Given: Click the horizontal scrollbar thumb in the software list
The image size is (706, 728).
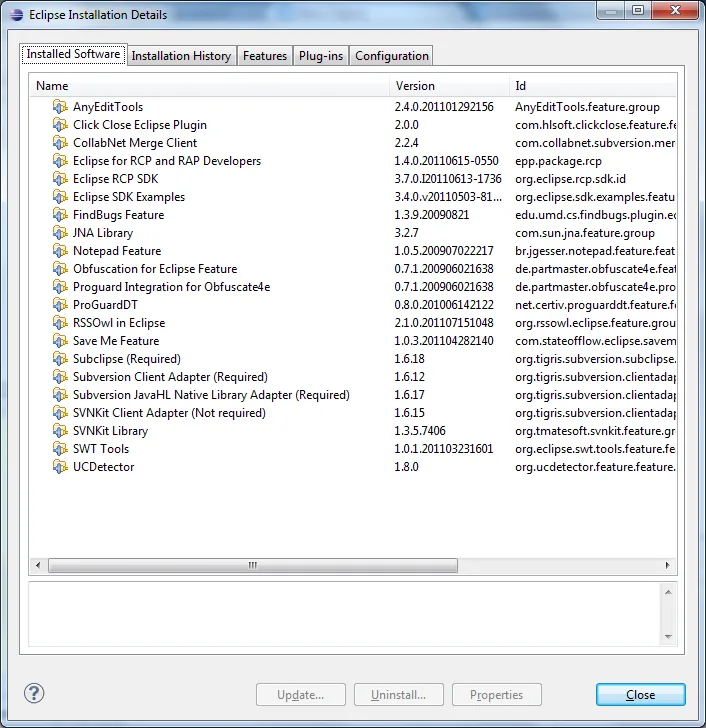Looking at the screenshot, I should tap(253, 566).
